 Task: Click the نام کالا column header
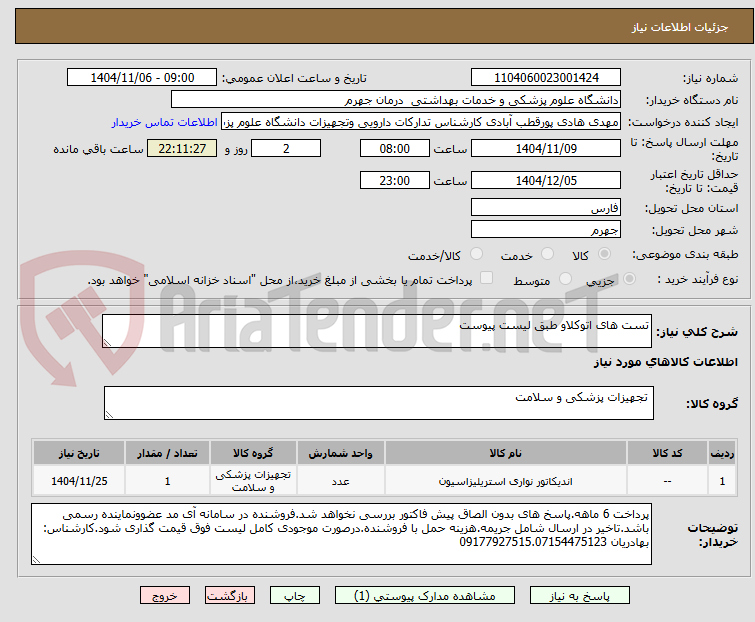[x=506, y=453]
